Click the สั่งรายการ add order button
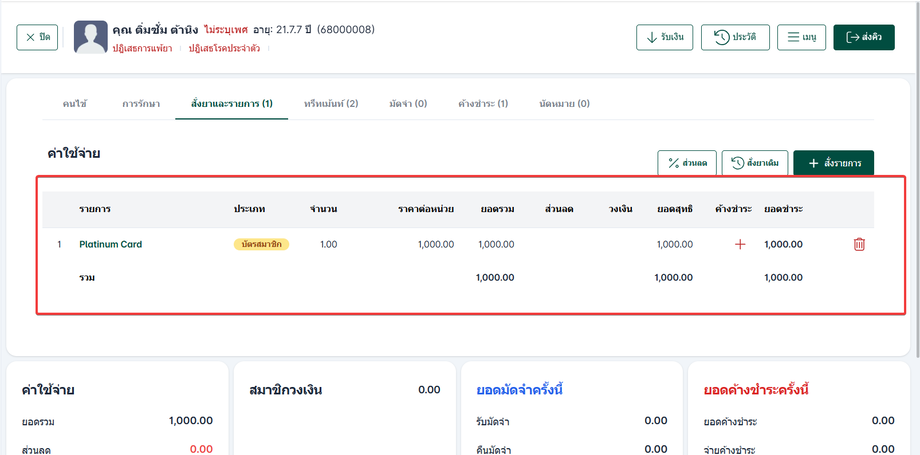Screen dimensions: 920x455 click(834, 163)
